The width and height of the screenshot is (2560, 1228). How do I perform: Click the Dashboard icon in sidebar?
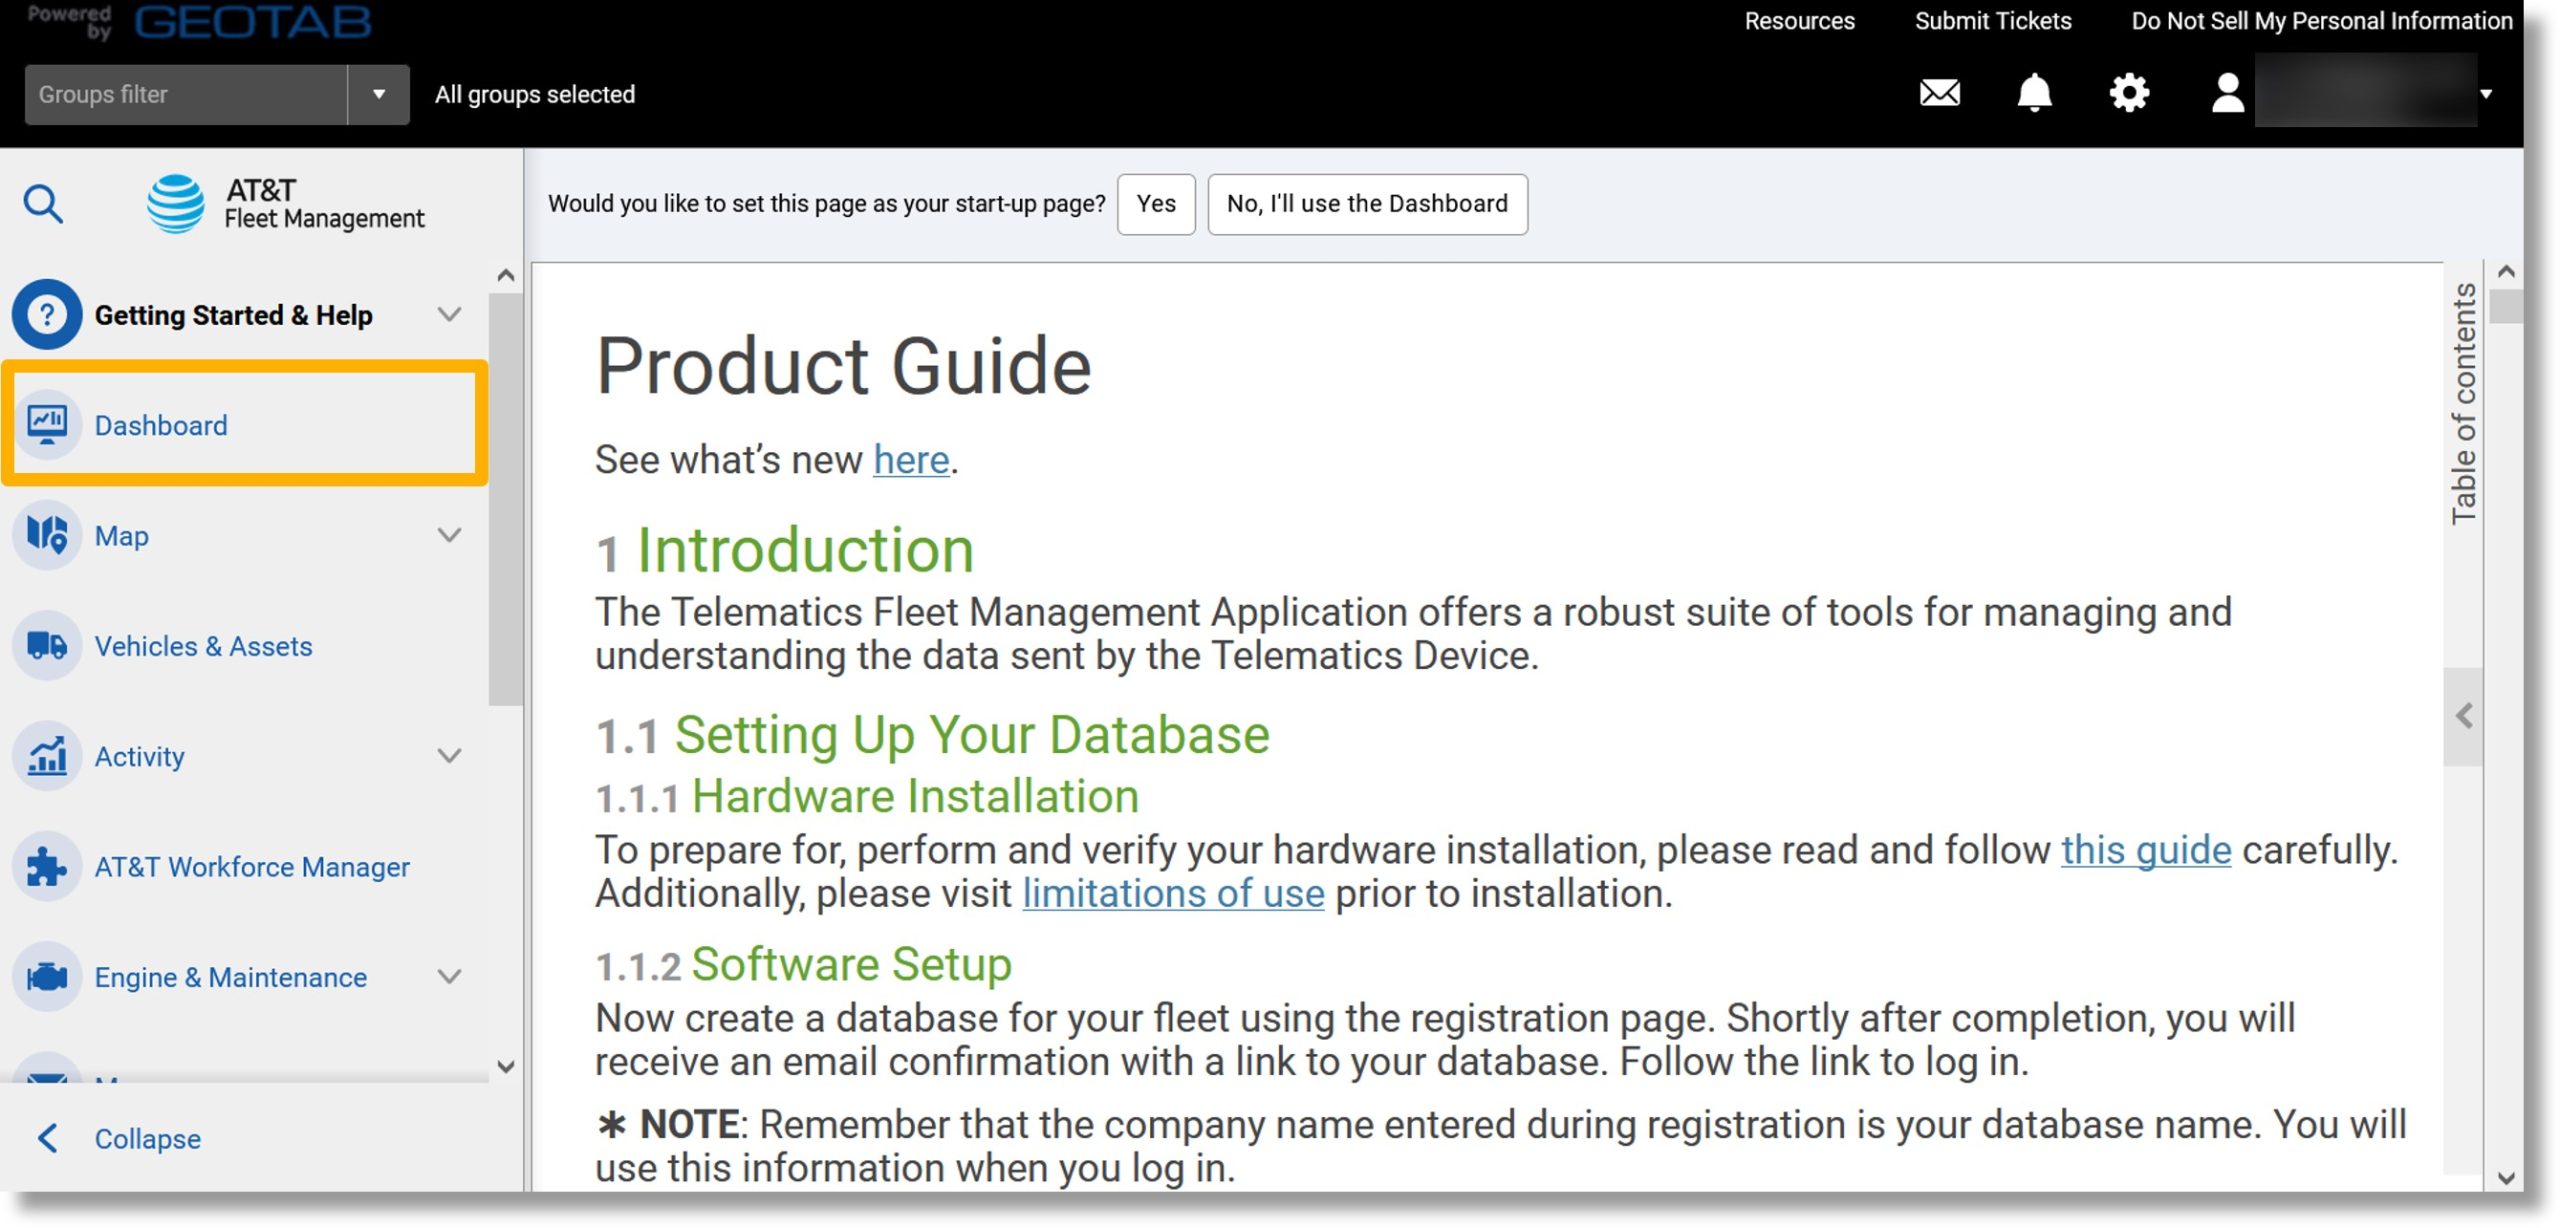(x=47, y=423)
